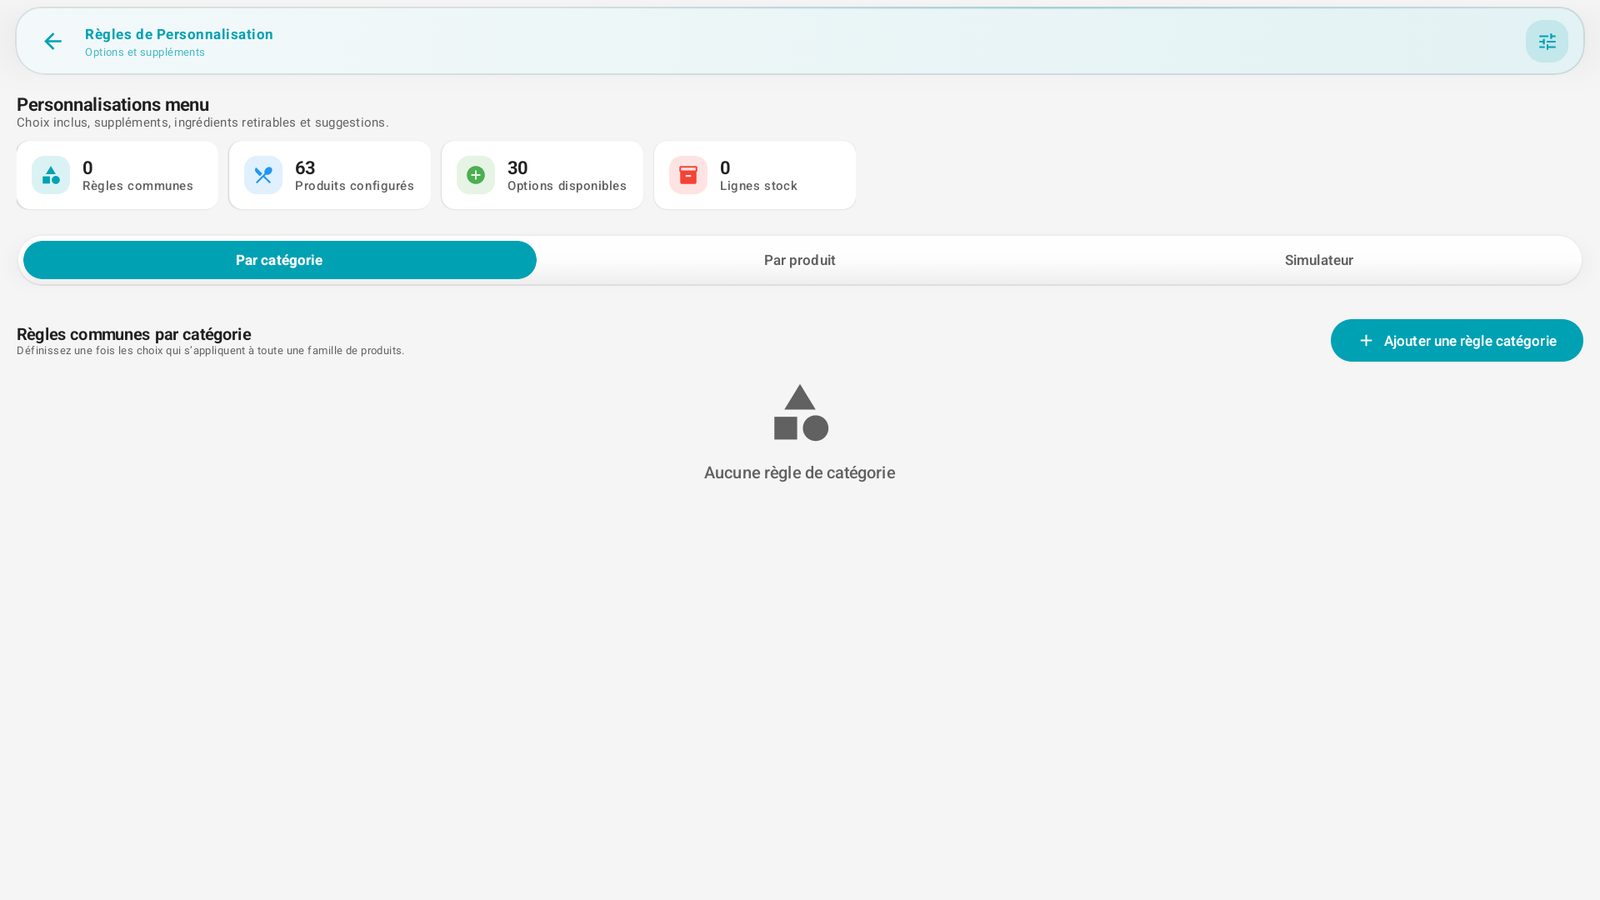Viewport: 1600px width, 900px height.
Task: Click the text 'Définissez une fois les choix'
Action: click(211, 351)
